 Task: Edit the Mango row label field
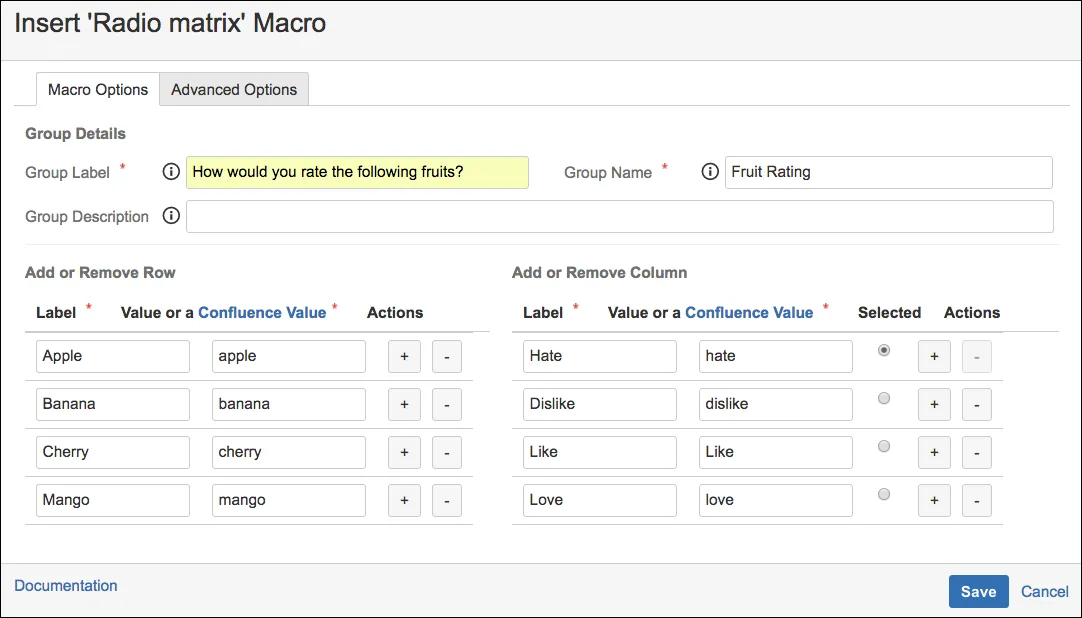tap(113, 500)
